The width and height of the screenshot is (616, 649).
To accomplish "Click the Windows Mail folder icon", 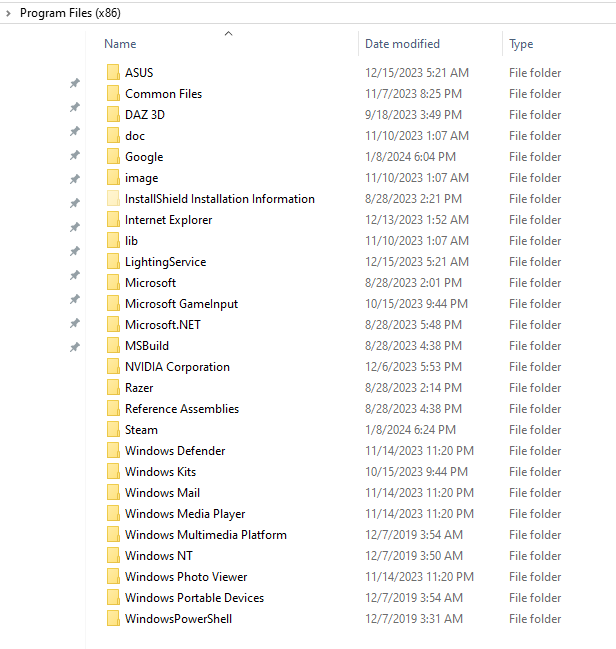I will point(113,492).
